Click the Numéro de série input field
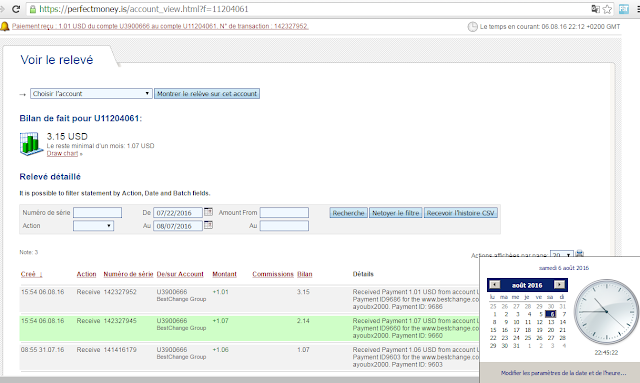640x383 pixels. [97, 213]
